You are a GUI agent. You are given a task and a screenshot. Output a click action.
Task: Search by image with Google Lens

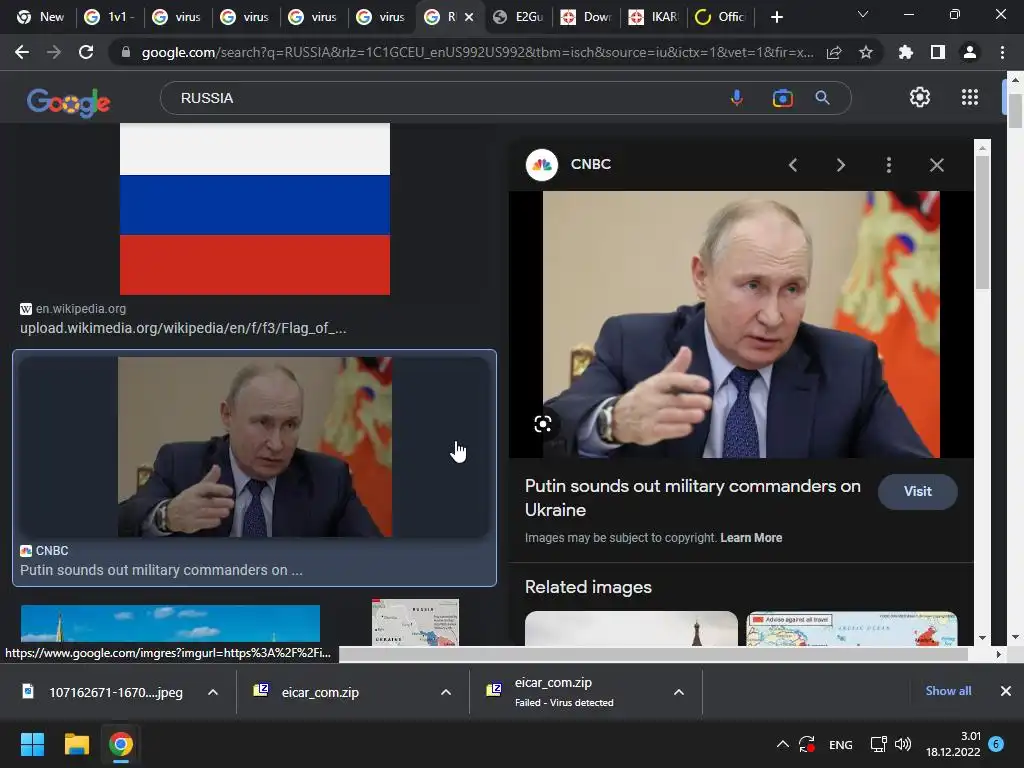click(782, 98)
